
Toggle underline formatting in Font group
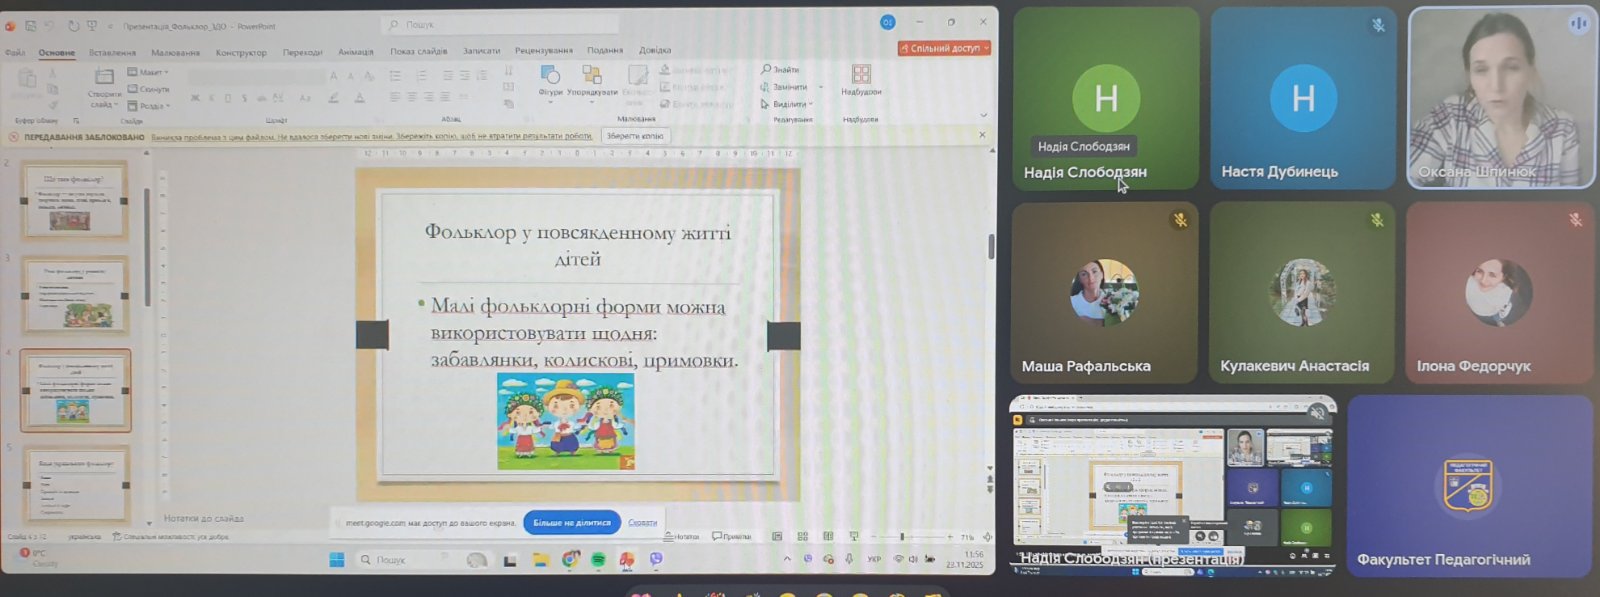[228, 98]
